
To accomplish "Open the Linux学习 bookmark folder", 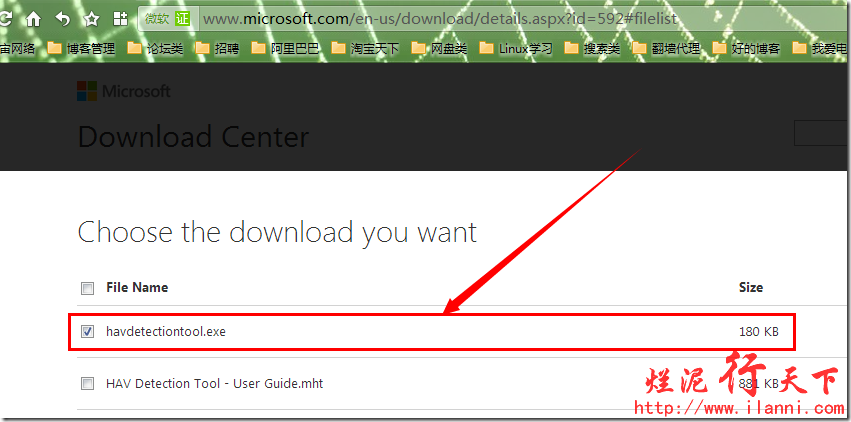I will pyautogui.click(x=516, y=49).
